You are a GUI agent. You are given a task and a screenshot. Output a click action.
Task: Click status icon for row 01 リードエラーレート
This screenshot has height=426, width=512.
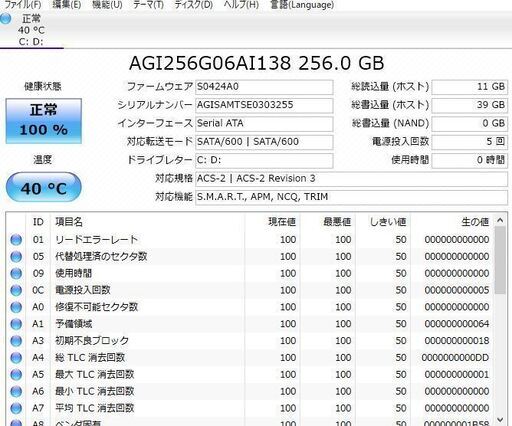(16, 240)
